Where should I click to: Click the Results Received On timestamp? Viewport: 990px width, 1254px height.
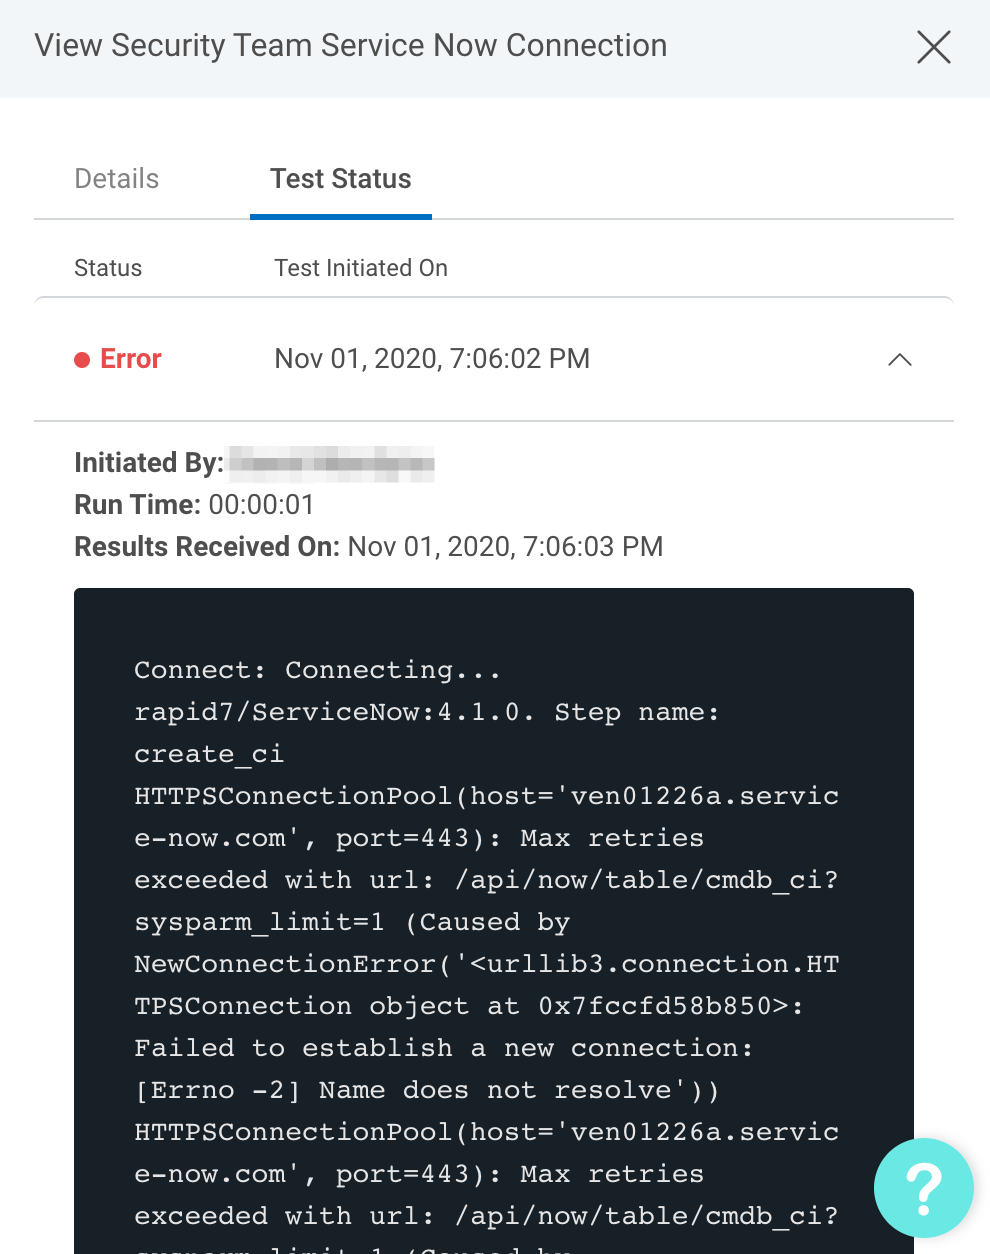point(505,547)
